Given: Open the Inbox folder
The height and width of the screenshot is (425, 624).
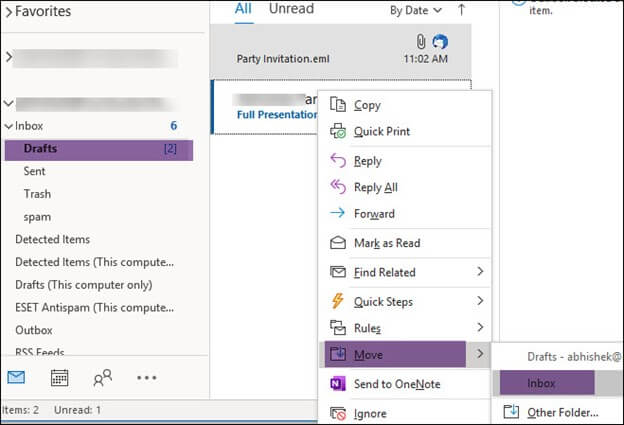Looking at the screenshot, I should pyautogui.click(x=29, y=126).
